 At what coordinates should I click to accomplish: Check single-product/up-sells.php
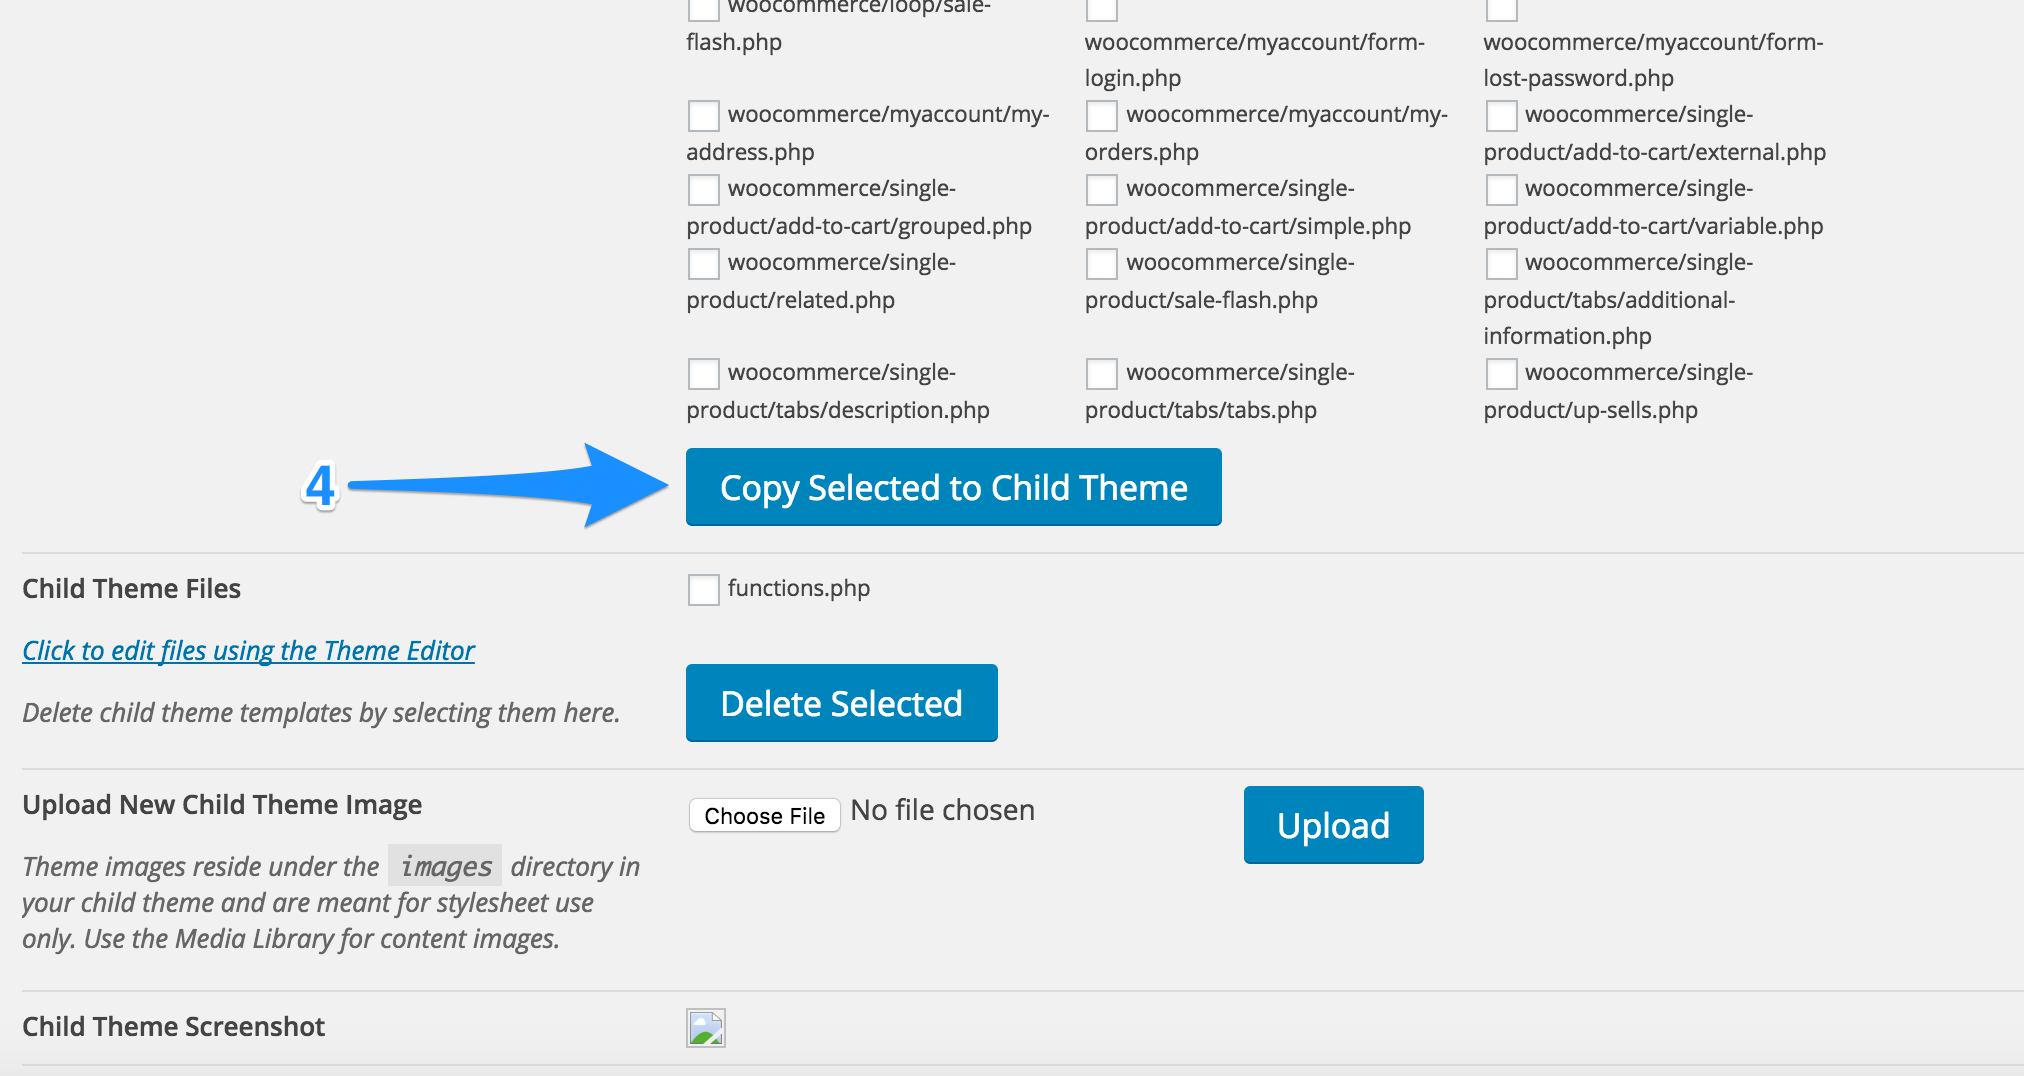(x=1501, y=373)
